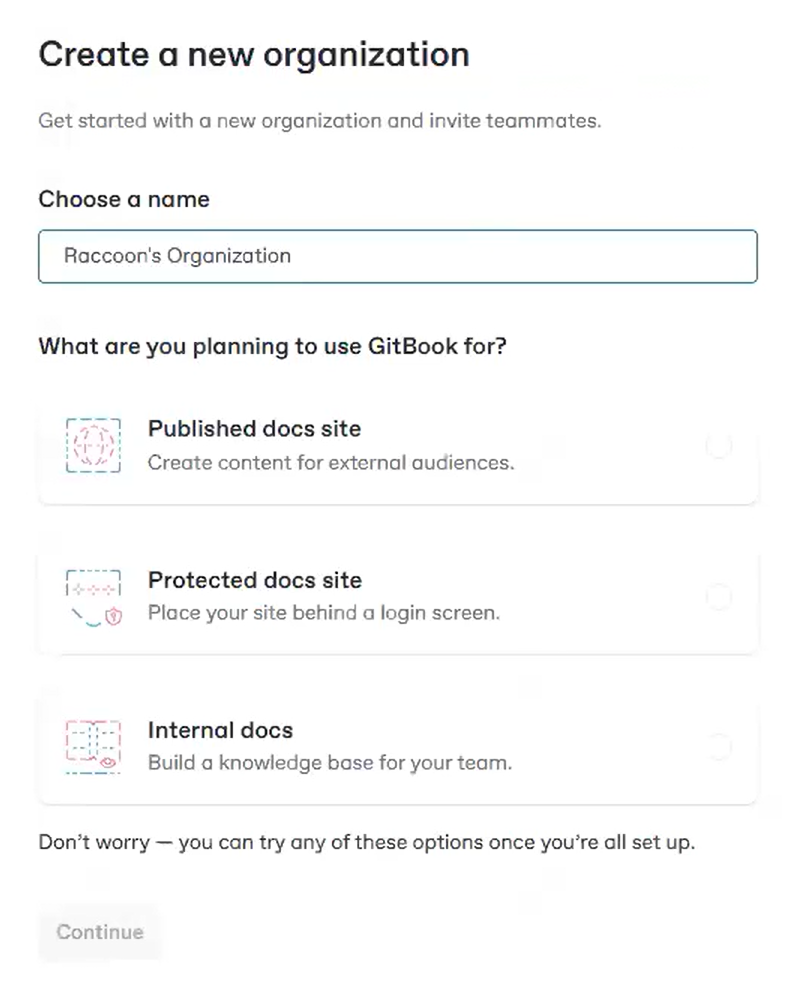Select the Protected docs site radio button
This screenshot has width=798, height=990.
718,597
